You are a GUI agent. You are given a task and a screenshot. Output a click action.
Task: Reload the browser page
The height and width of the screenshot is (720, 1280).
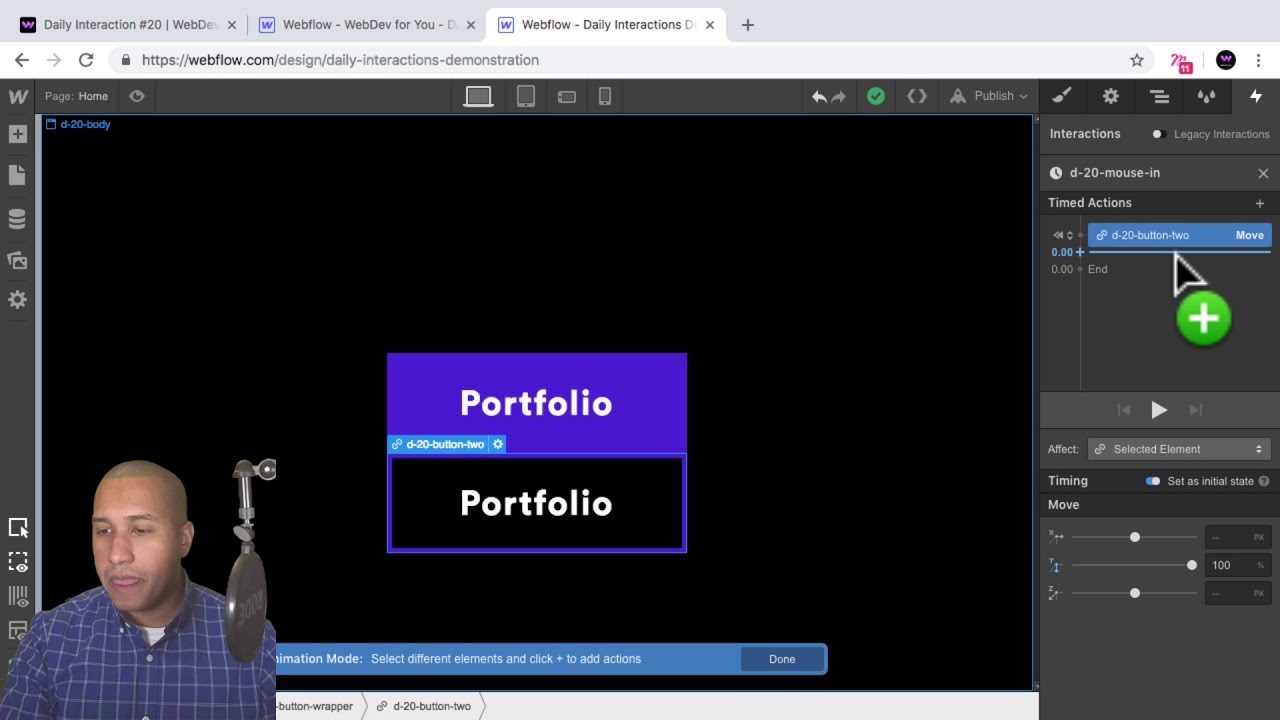click(x=86, y=60)
